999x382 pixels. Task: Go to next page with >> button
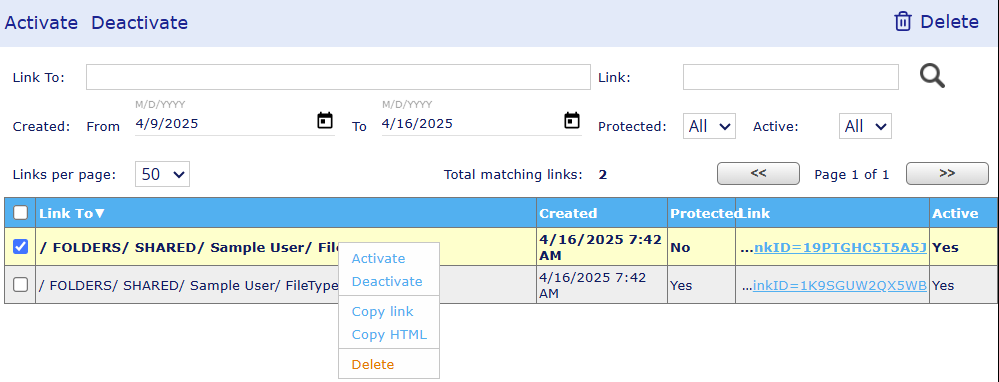coord(947,173)
